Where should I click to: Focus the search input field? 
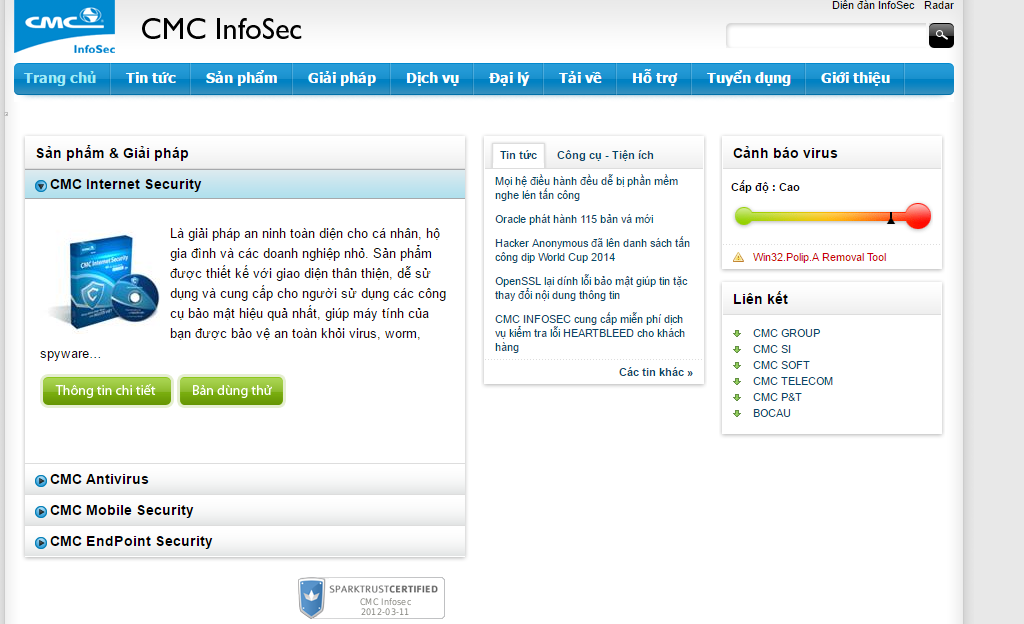(x=827, y=35)
